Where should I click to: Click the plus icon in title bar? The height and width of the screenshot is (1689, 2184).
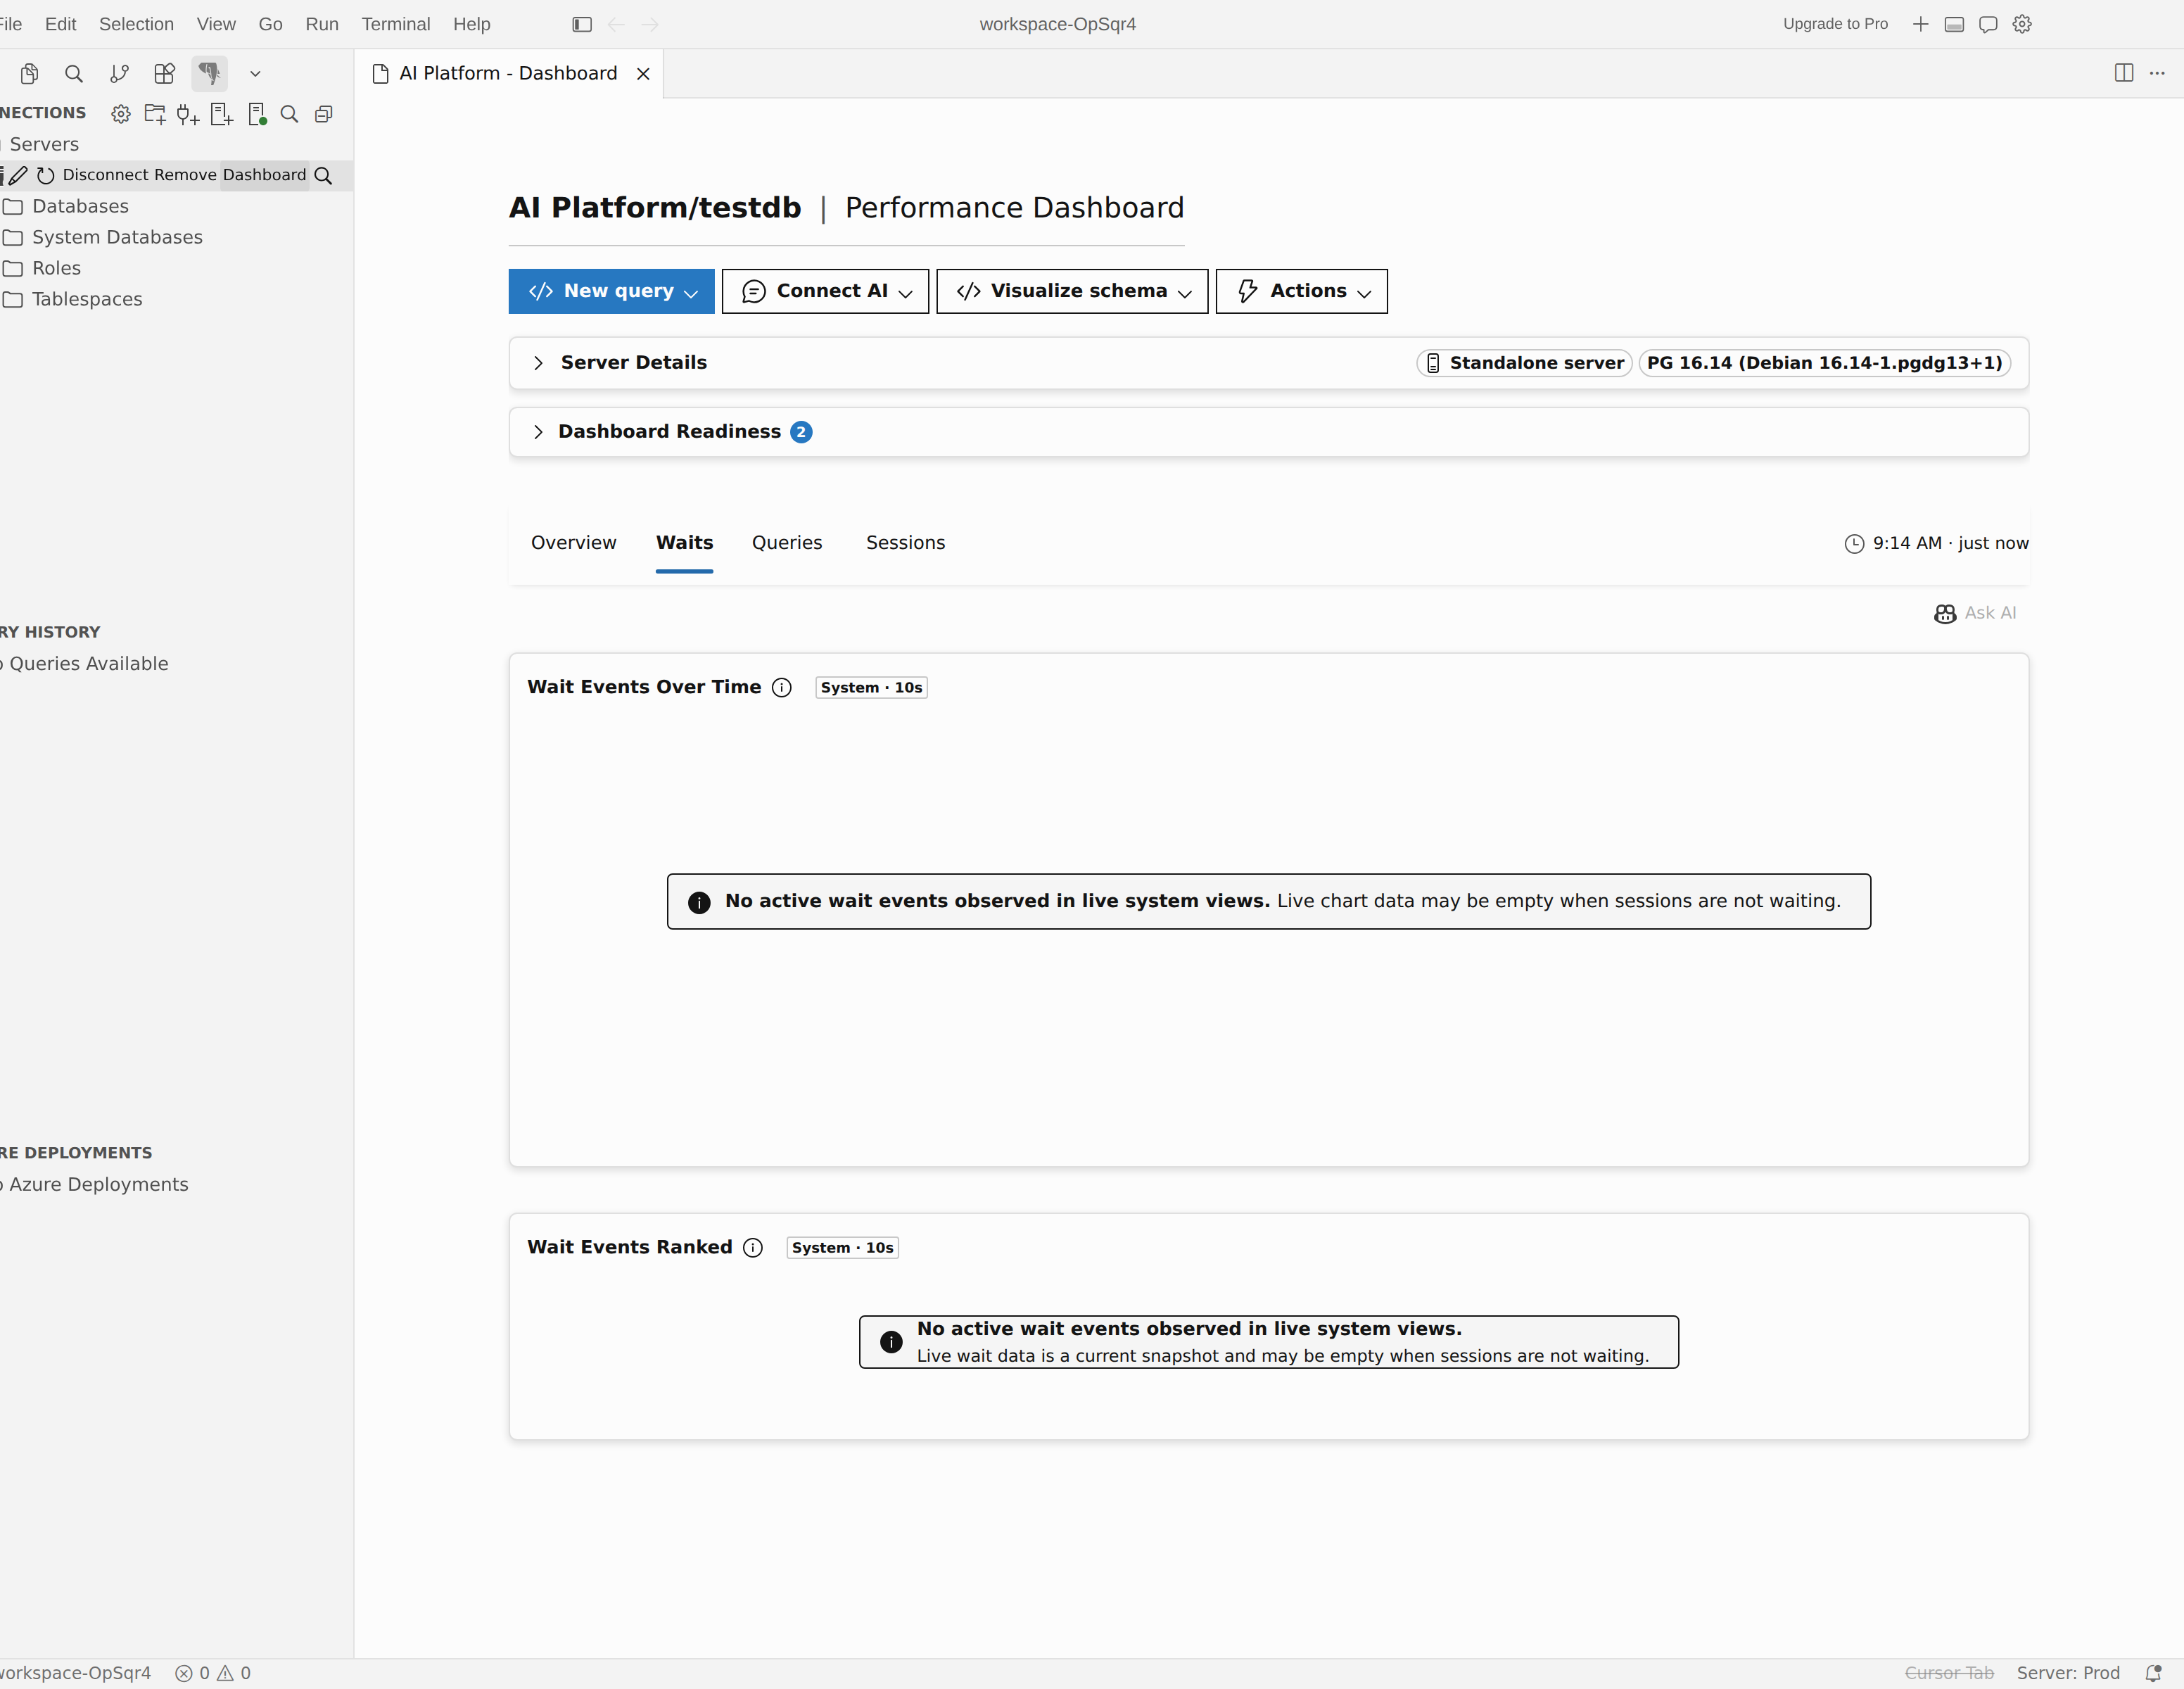(1920, 24)
